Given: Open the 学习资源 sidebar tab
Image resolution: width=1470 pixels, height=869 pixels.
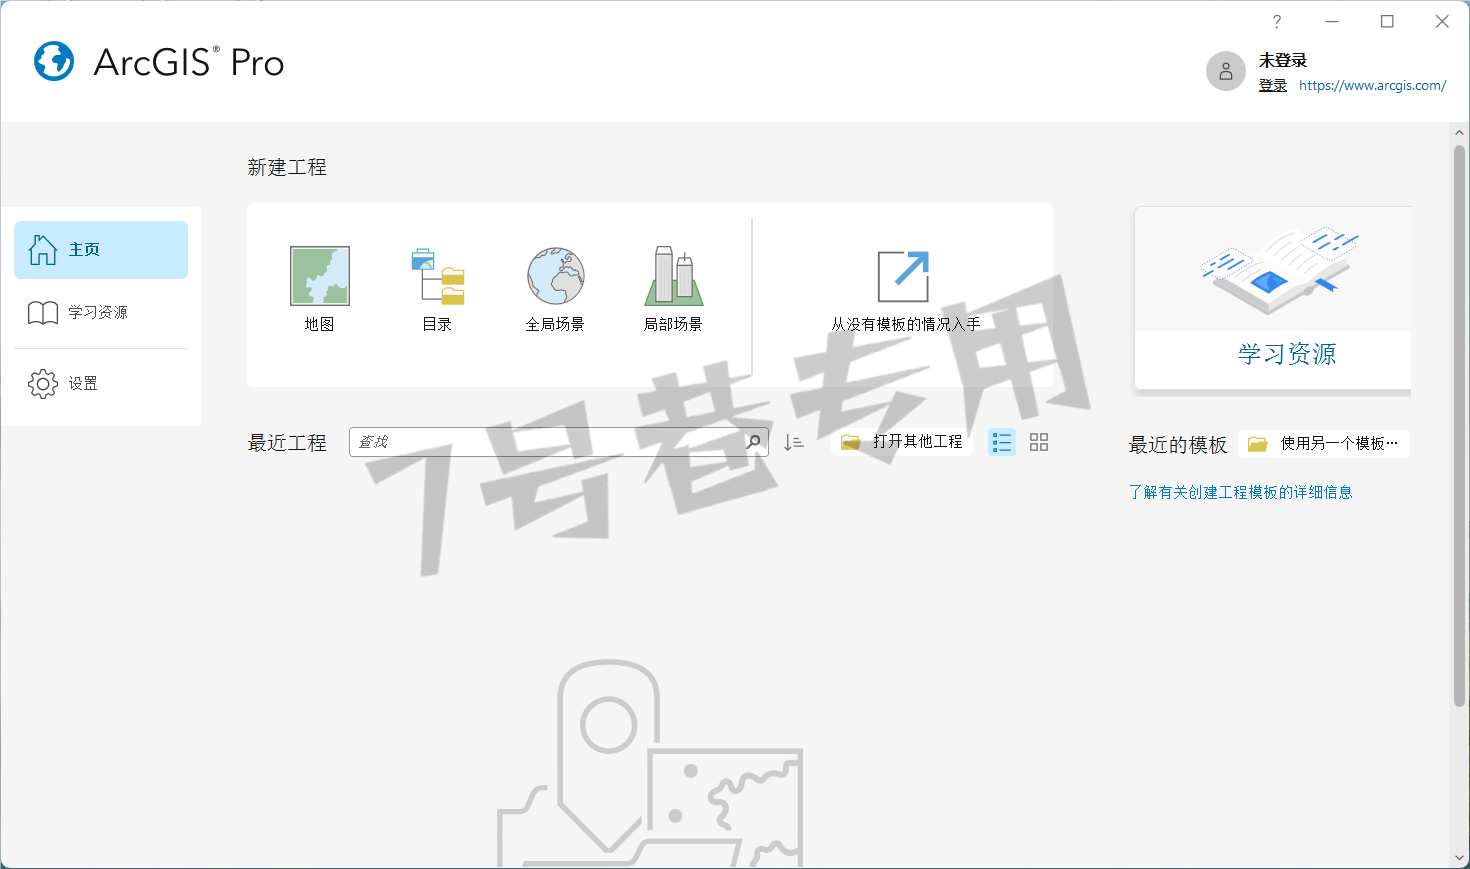Looking at the screenshot, I should (x=101, y=313).
